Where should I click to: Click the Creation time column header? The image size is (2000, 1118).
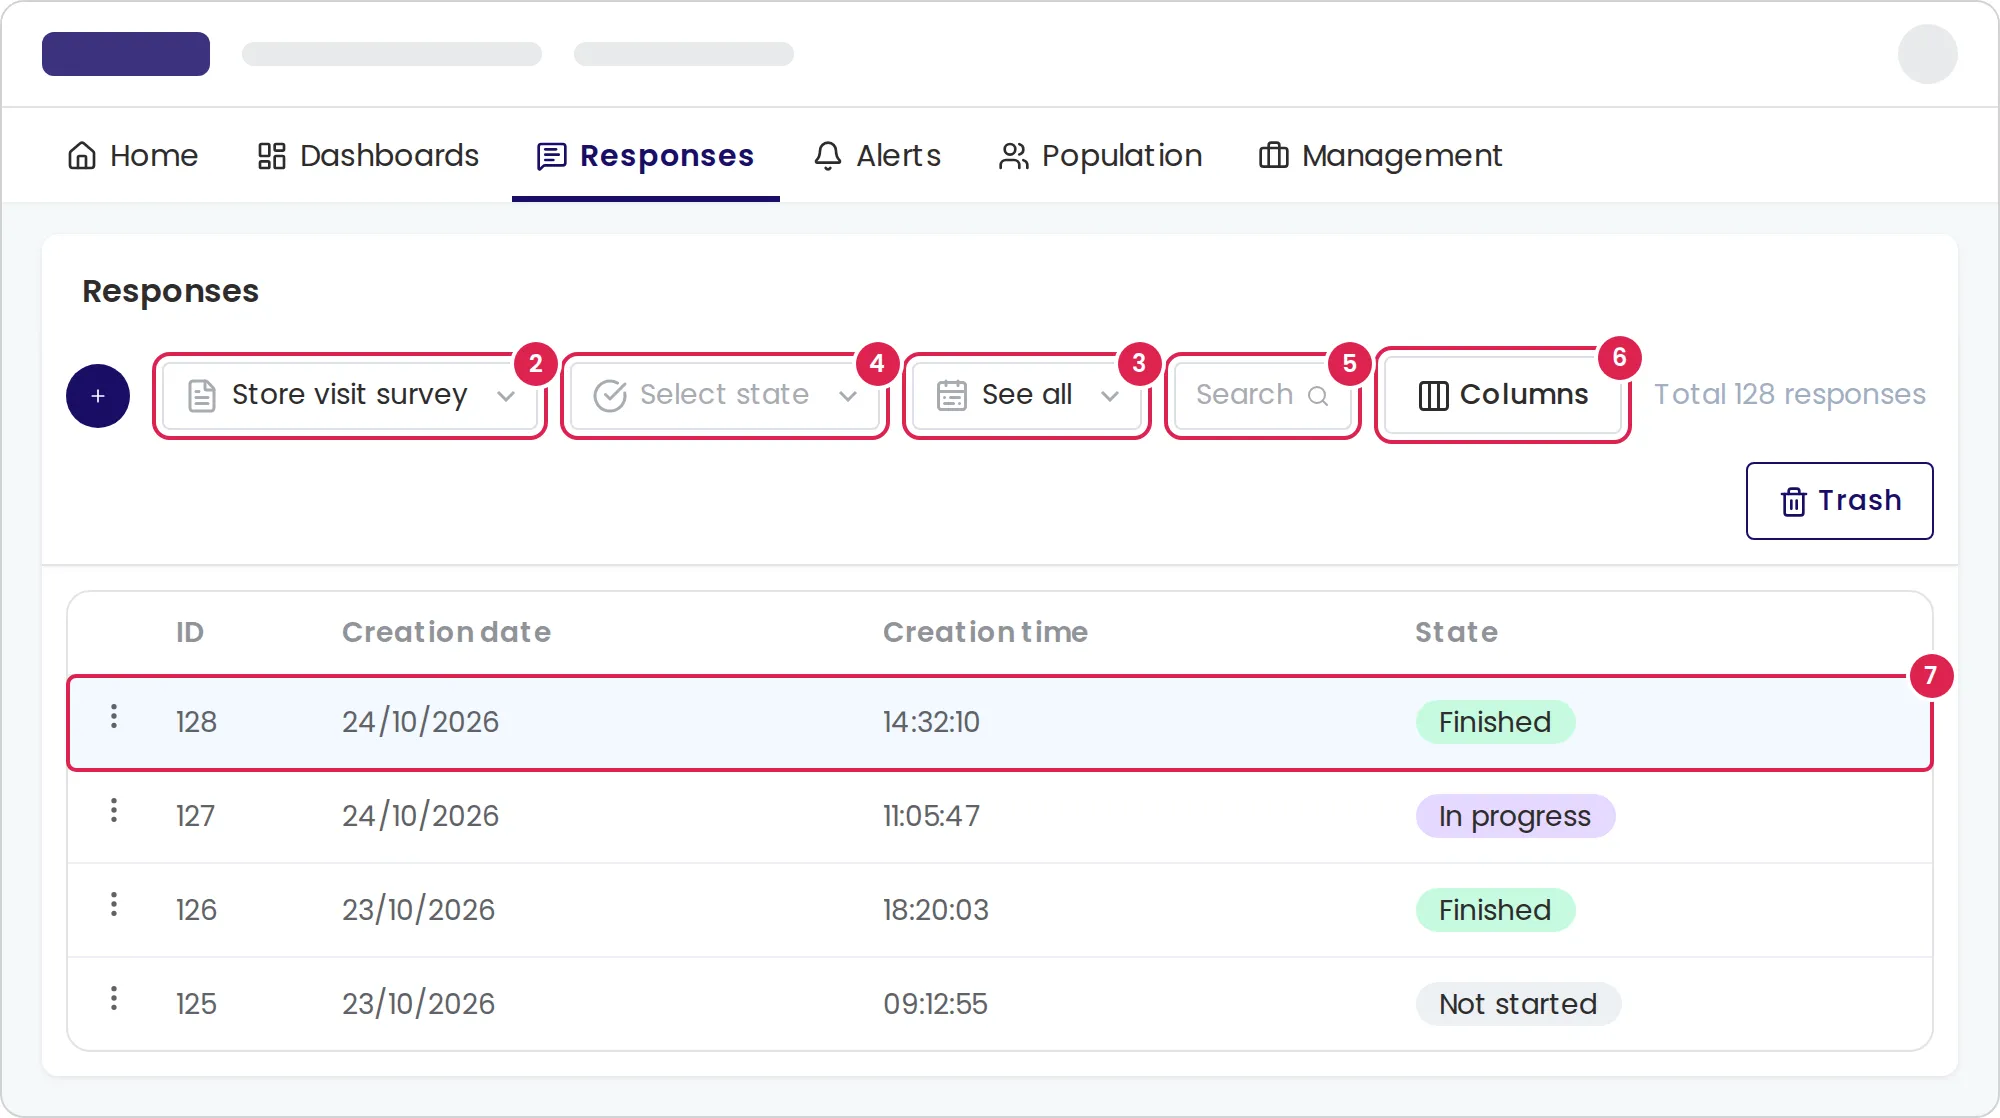pos(985,632)
